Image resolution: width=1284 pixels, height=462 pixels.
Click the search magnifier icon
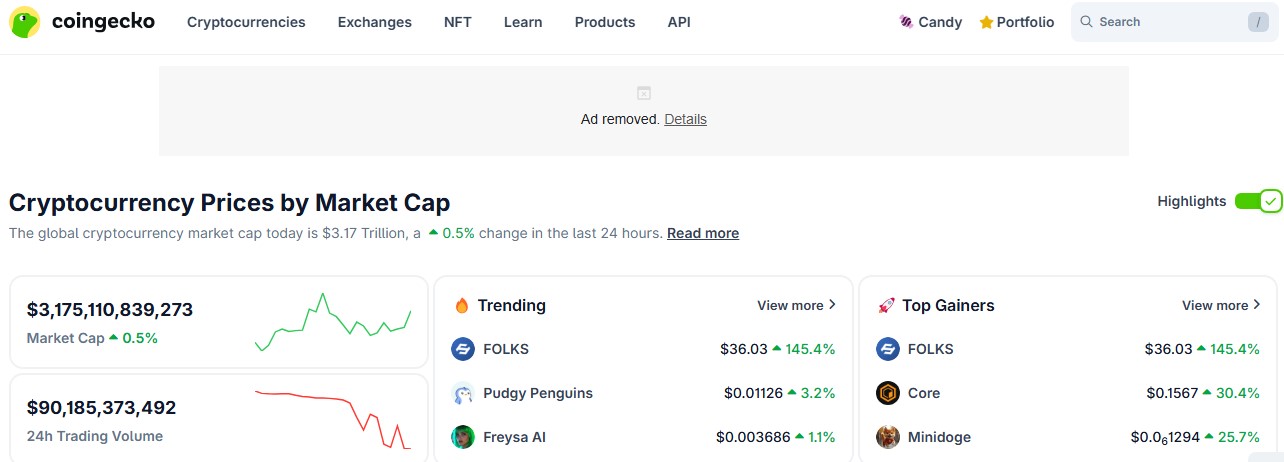point(1086,22)
